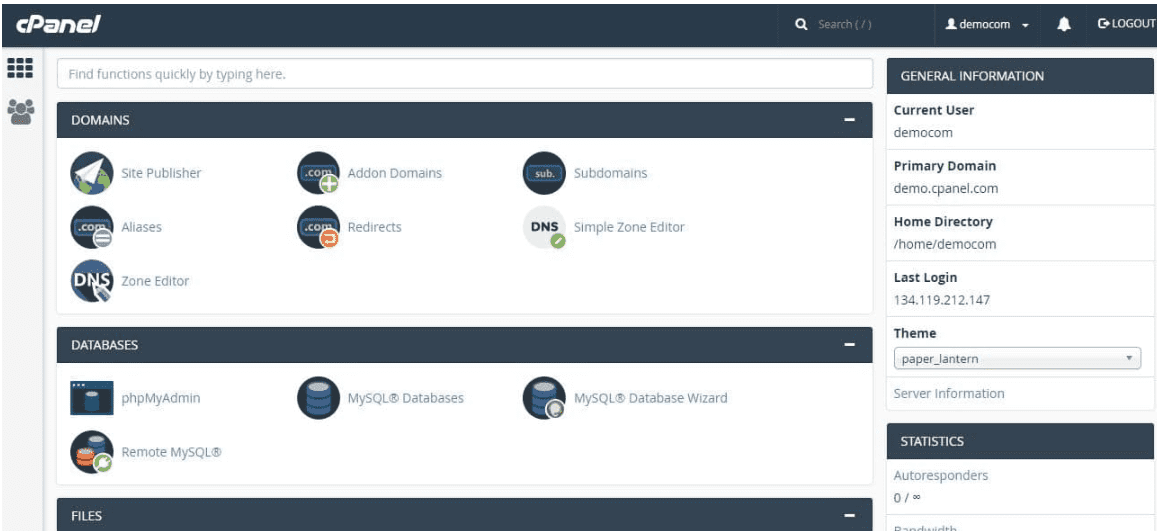Click the Databases section header

[465, 344]
